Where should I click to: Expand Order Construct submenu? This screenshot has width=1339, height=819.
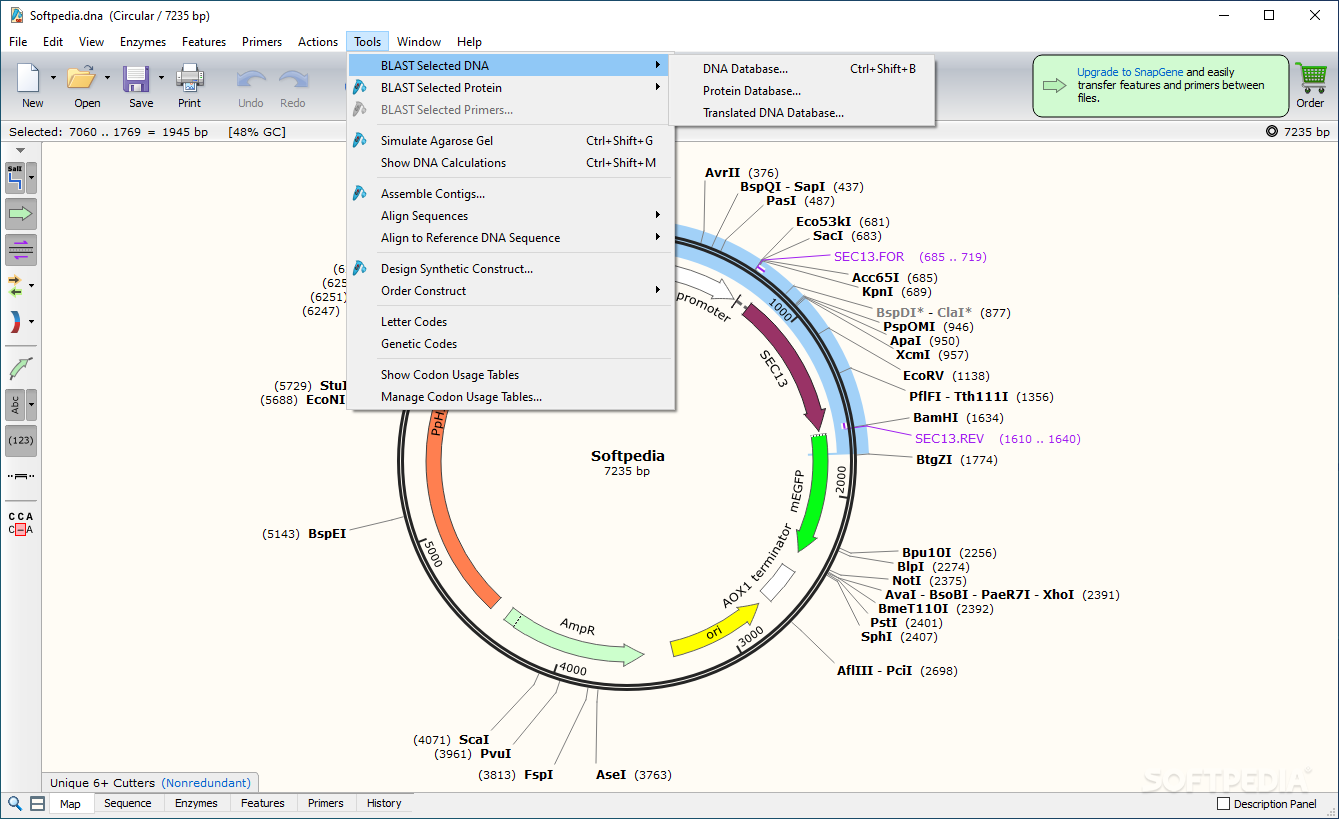tap(511, 291)
